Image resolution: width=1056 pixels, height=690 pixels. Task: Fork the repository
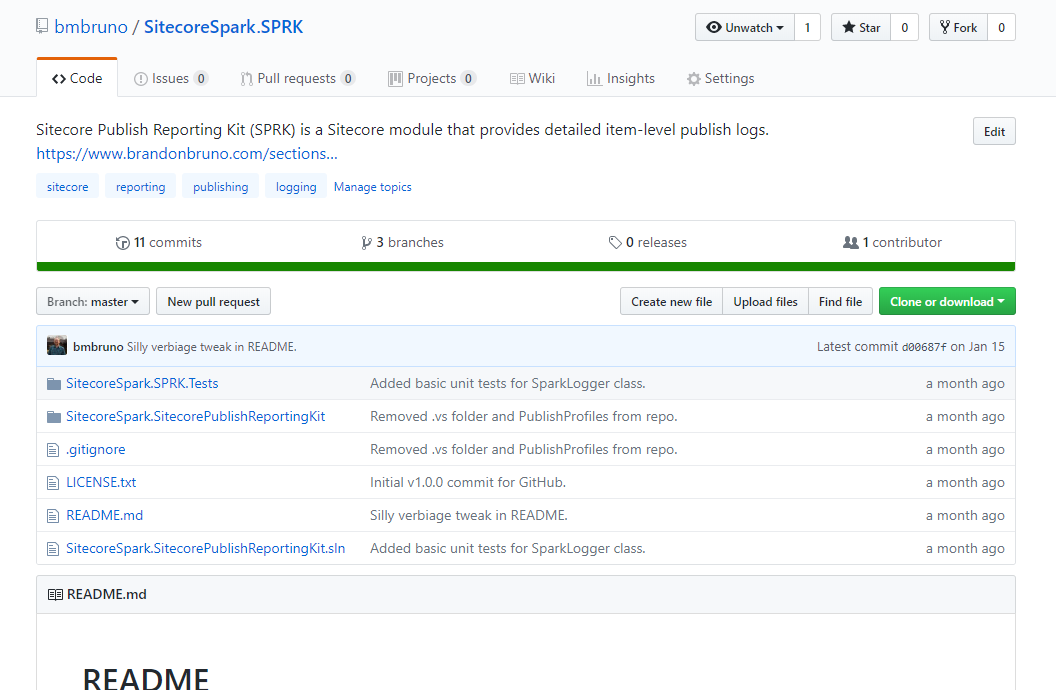click(958, 28)
